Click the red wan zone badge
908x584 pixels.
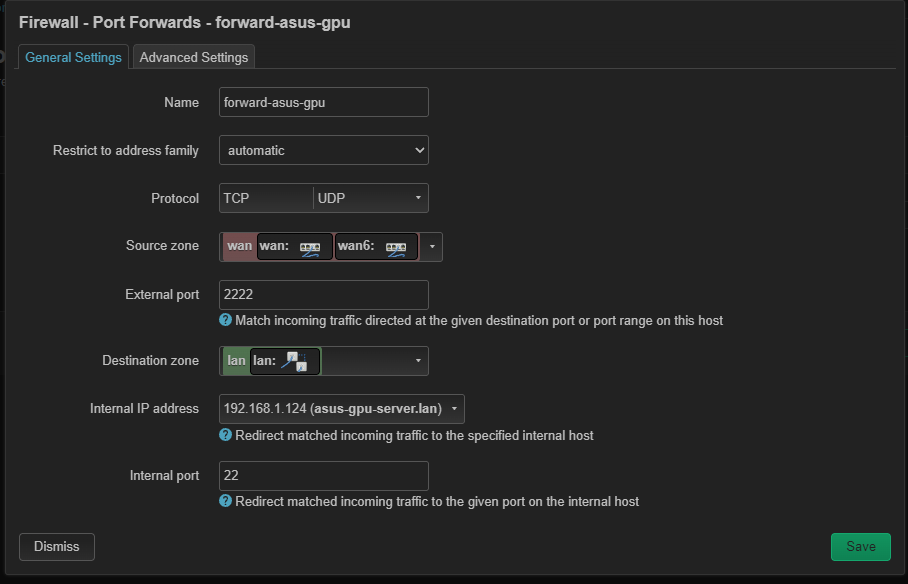(239, 246)
